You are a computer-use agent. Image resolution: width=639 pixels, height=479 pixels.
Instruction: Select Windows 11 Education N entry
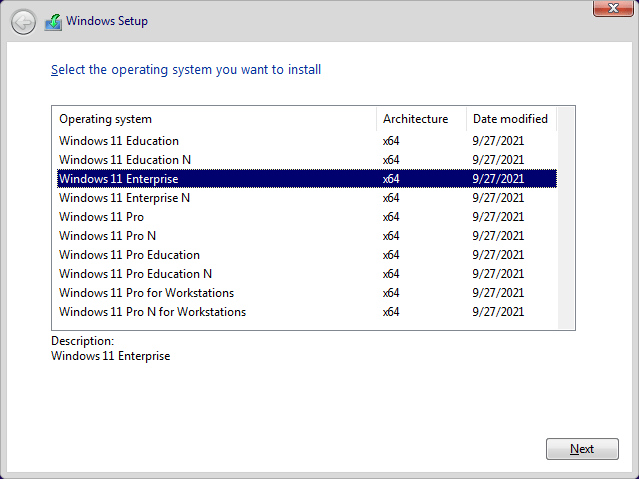(306, 160)
